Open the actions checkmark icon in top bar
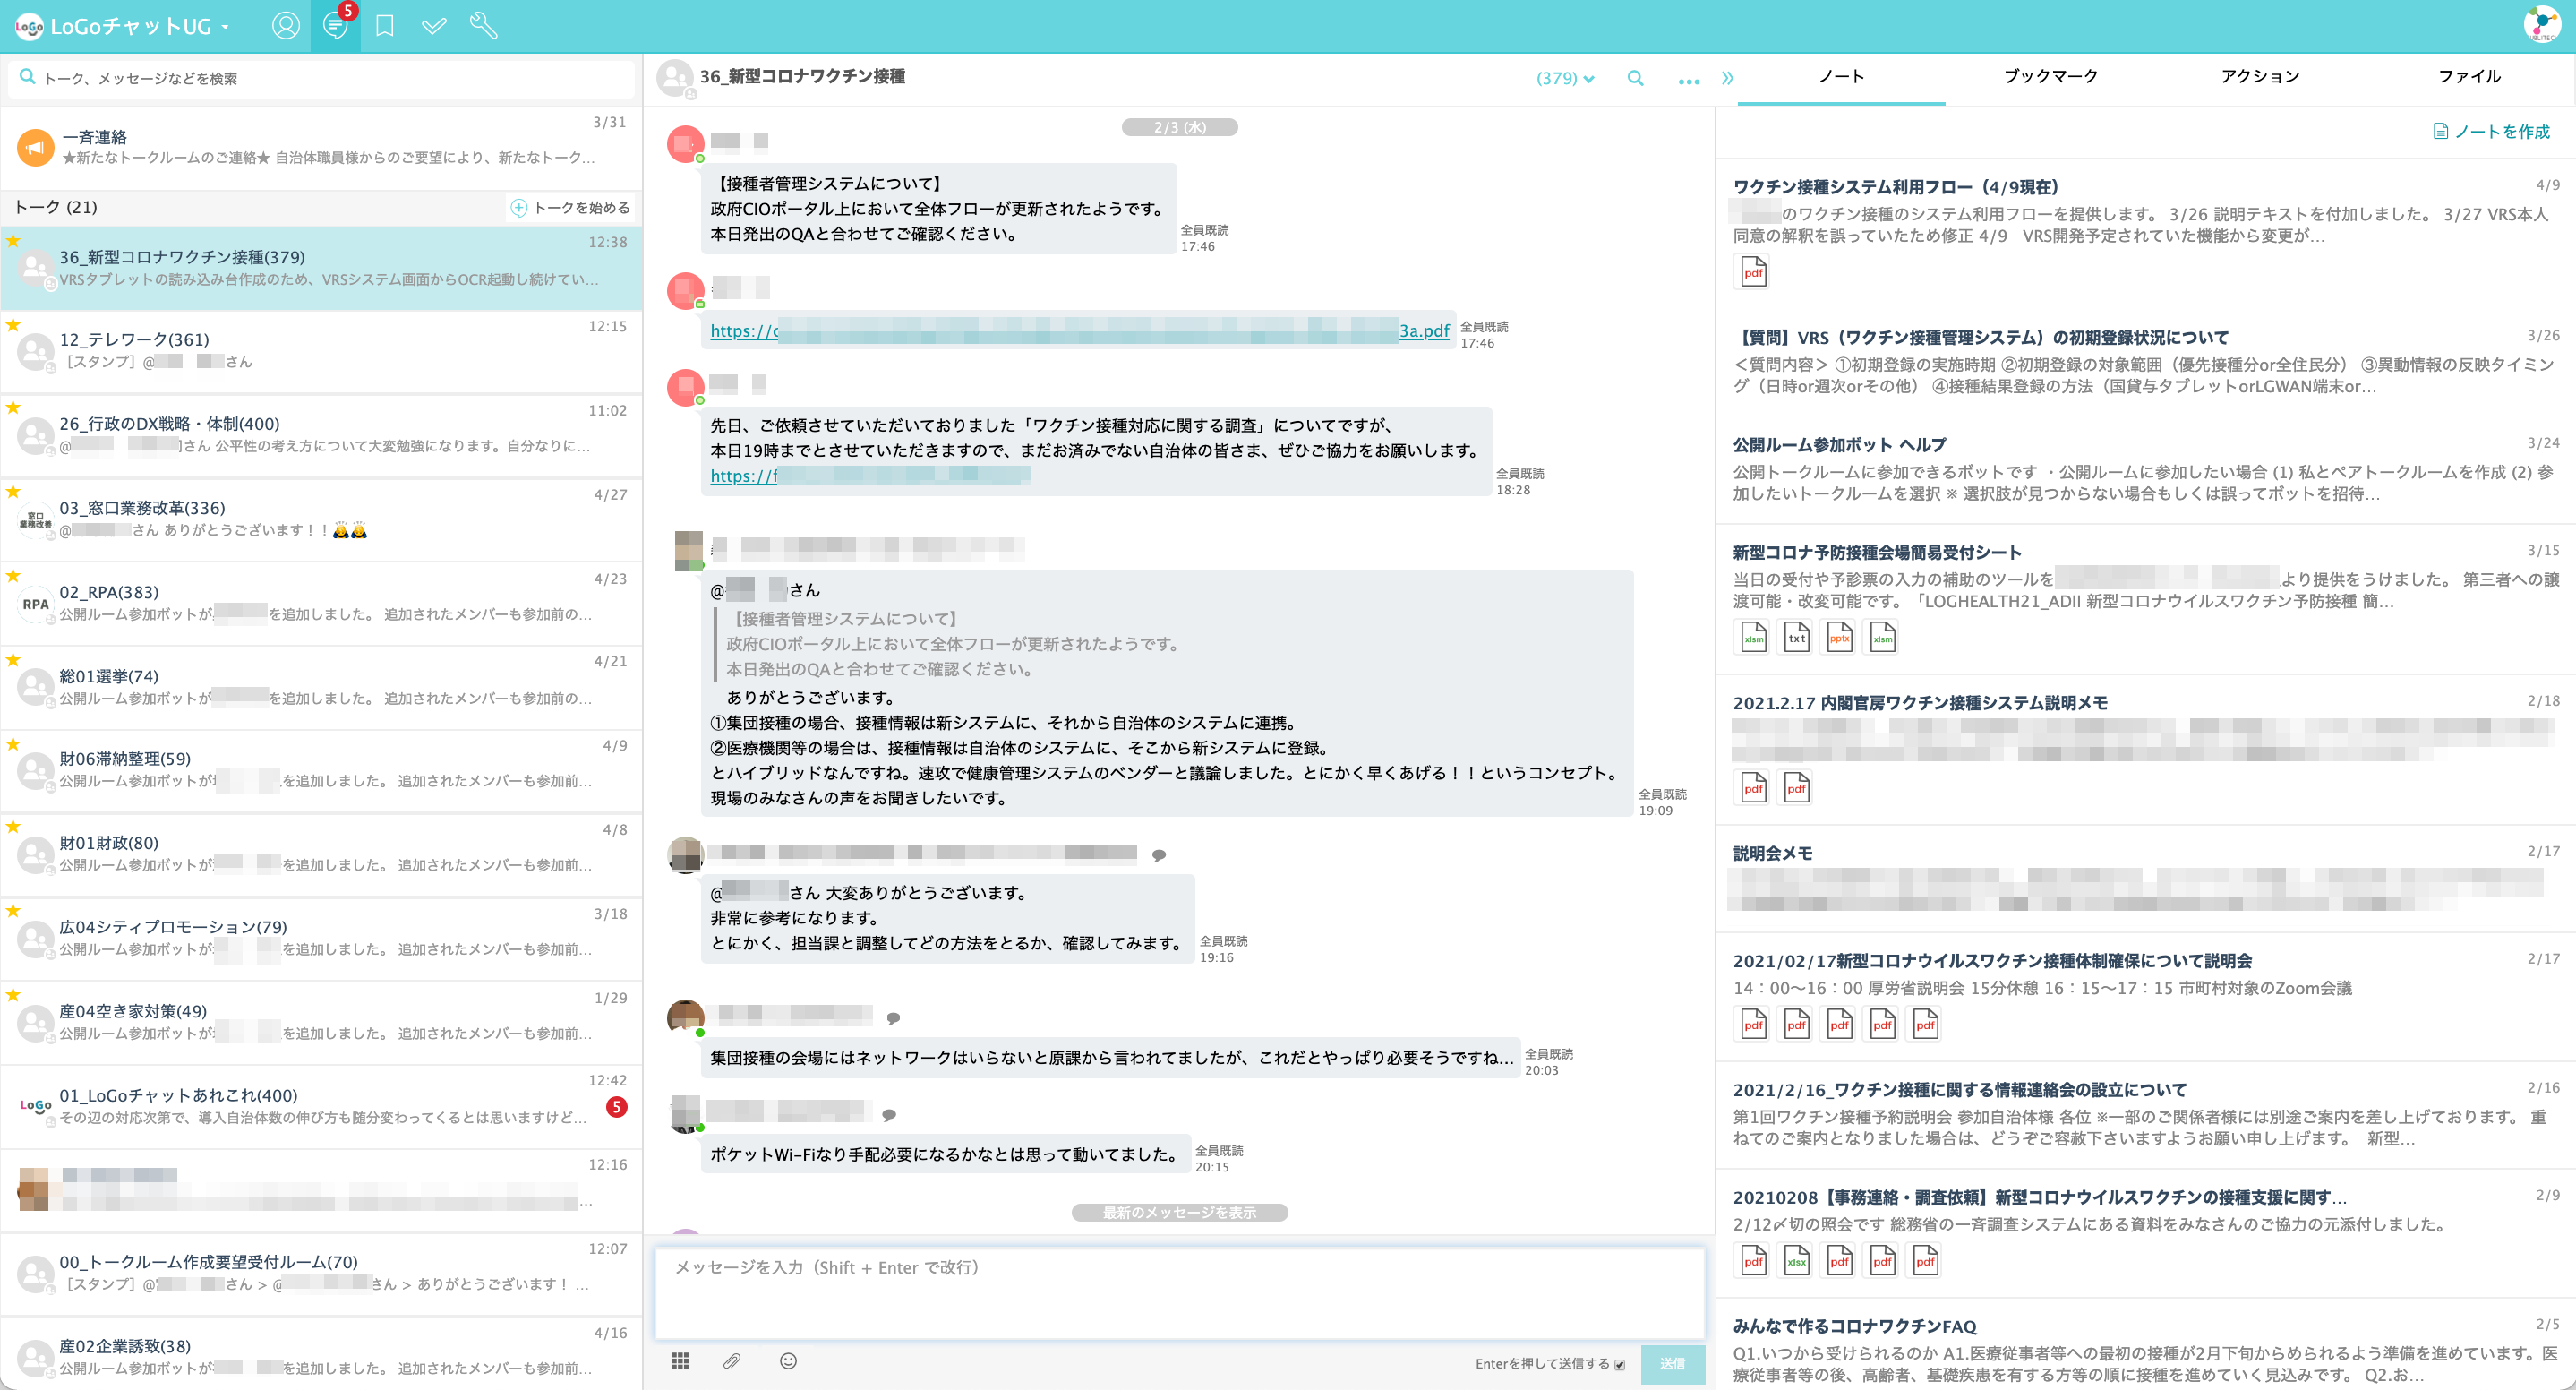 (434, 26)
